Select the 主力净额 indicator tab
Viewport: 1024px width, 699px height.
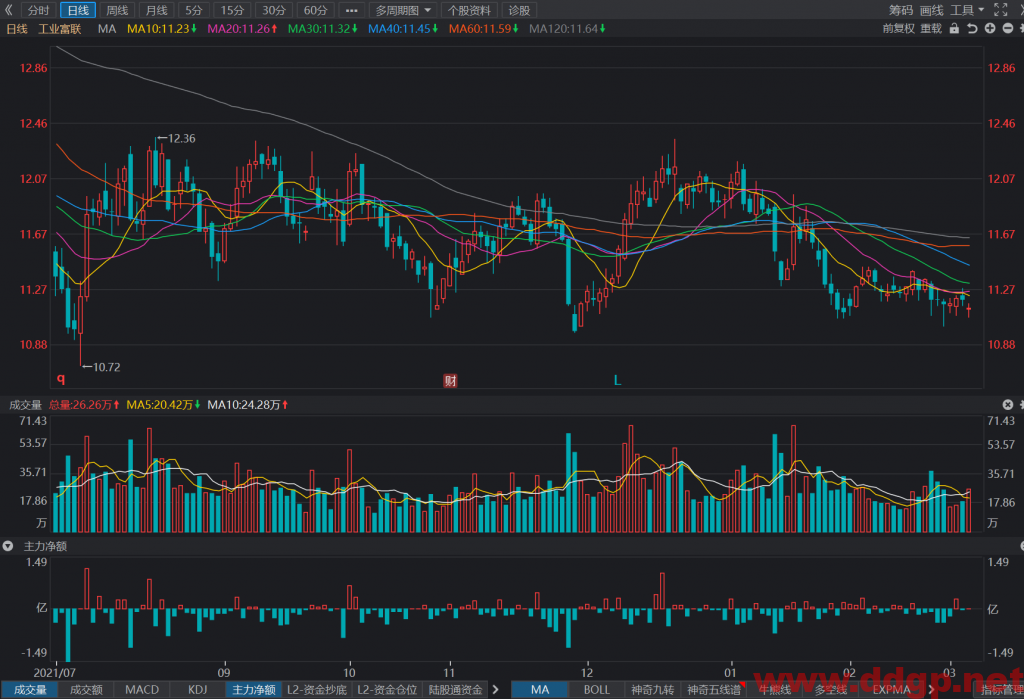pos(254,690)
